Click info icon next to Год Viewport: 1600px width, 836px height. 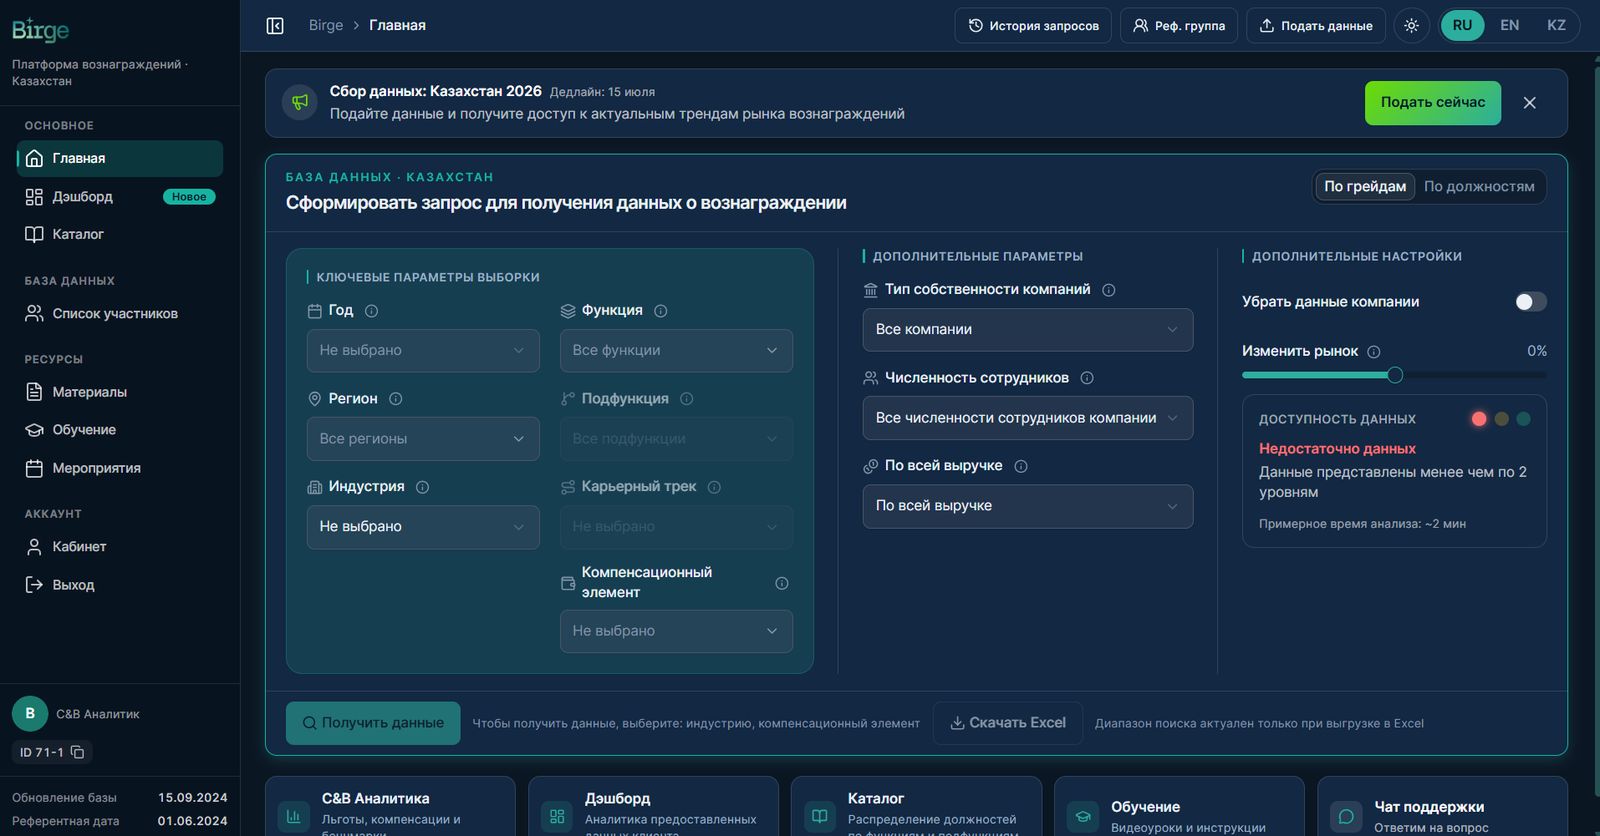pyautogui.click(x=371, y=311)
